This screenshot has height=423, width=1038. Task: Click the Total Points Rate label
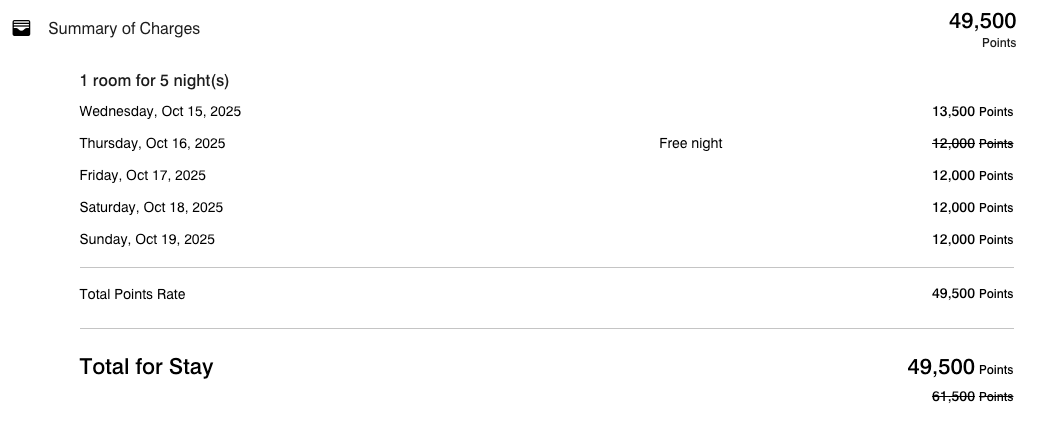132,295
